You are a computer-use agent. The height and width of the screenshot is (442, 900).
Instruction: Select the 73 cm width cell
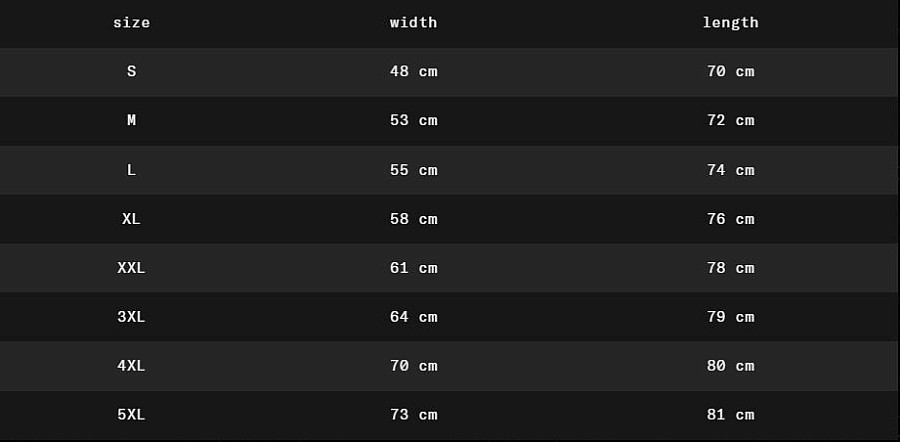tap(413, 415)
